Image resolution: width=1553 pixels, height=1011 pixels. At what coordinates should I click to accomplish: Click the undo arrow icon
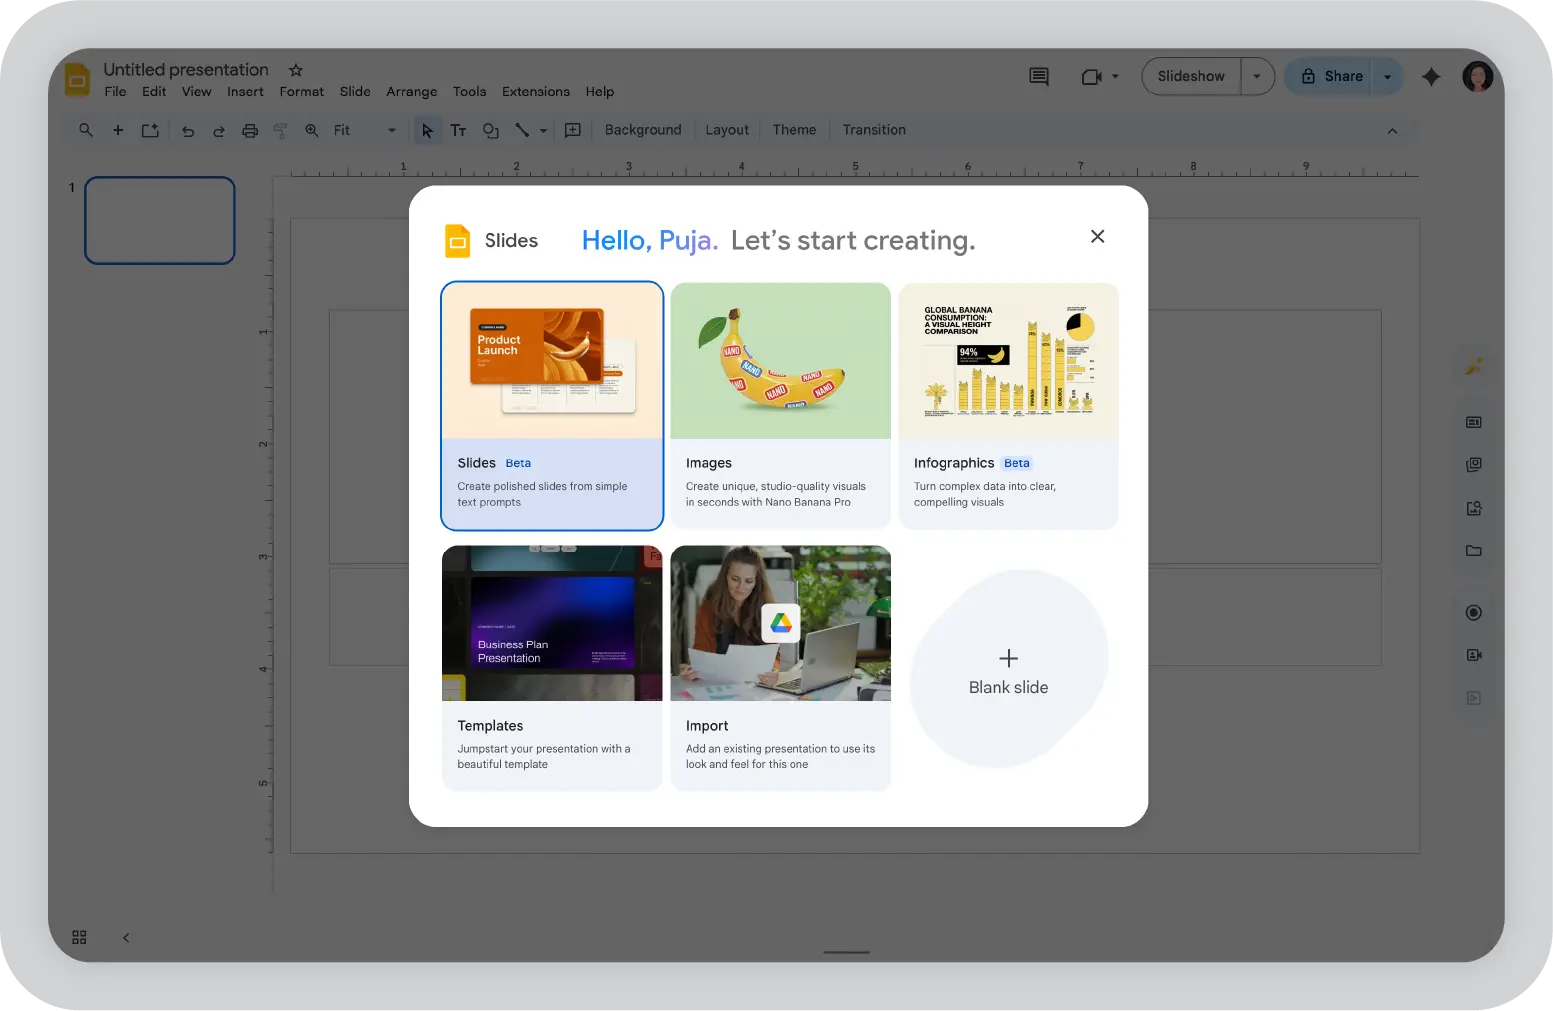[188, 130]
